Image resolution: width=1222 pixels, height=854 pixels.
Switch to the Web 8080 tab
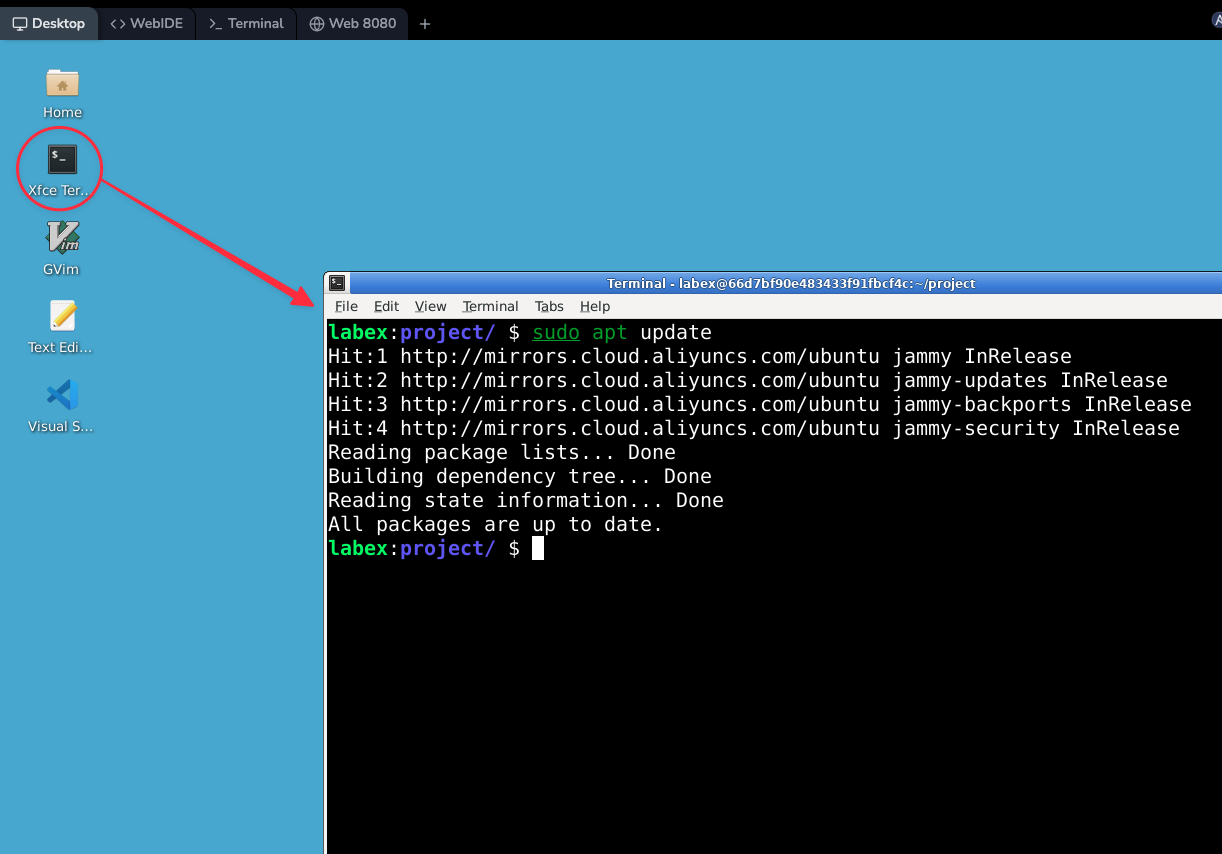click(x=352, y=23)
